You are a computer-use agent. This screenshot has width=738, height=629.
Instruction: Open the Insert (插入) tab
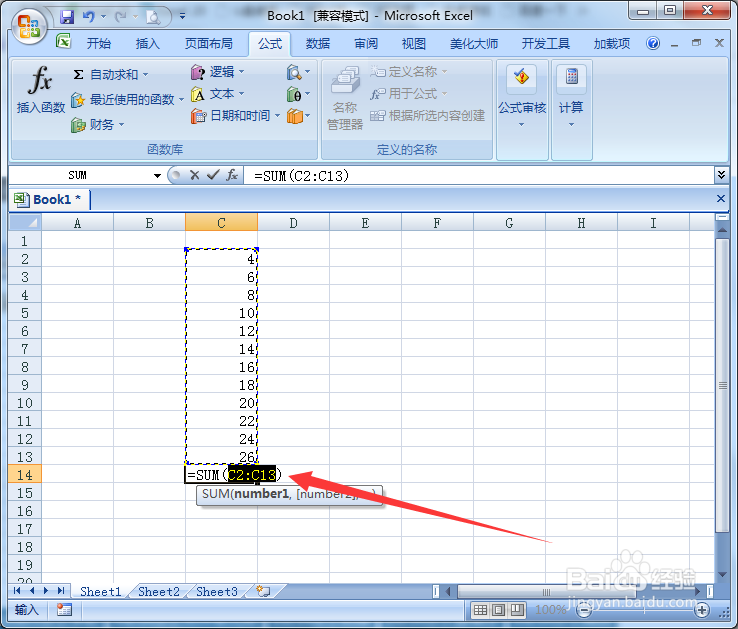[147, 44]
